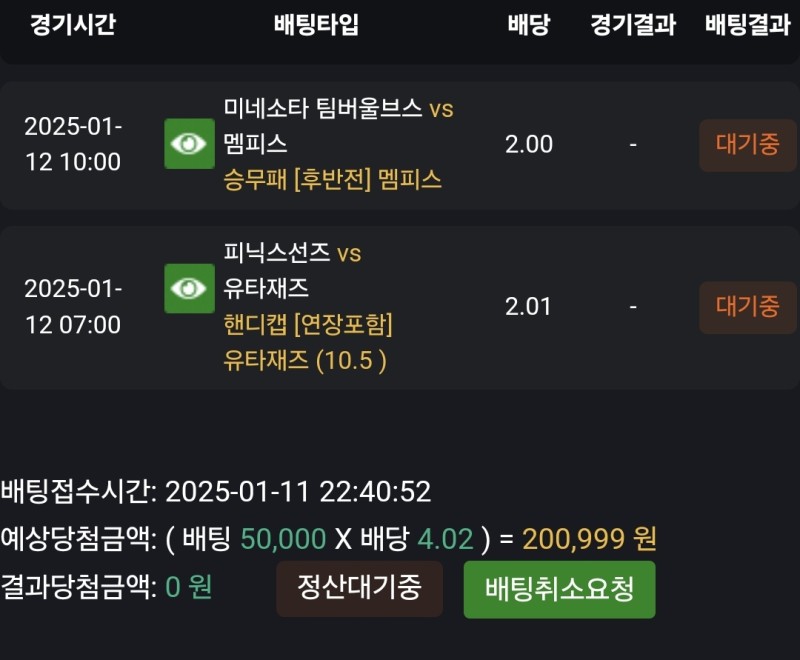Click the eye icon beside 피닉스선즈 vs 유타재즈
Viewport: 800px width, 660px height.
(x=189, y=289)
